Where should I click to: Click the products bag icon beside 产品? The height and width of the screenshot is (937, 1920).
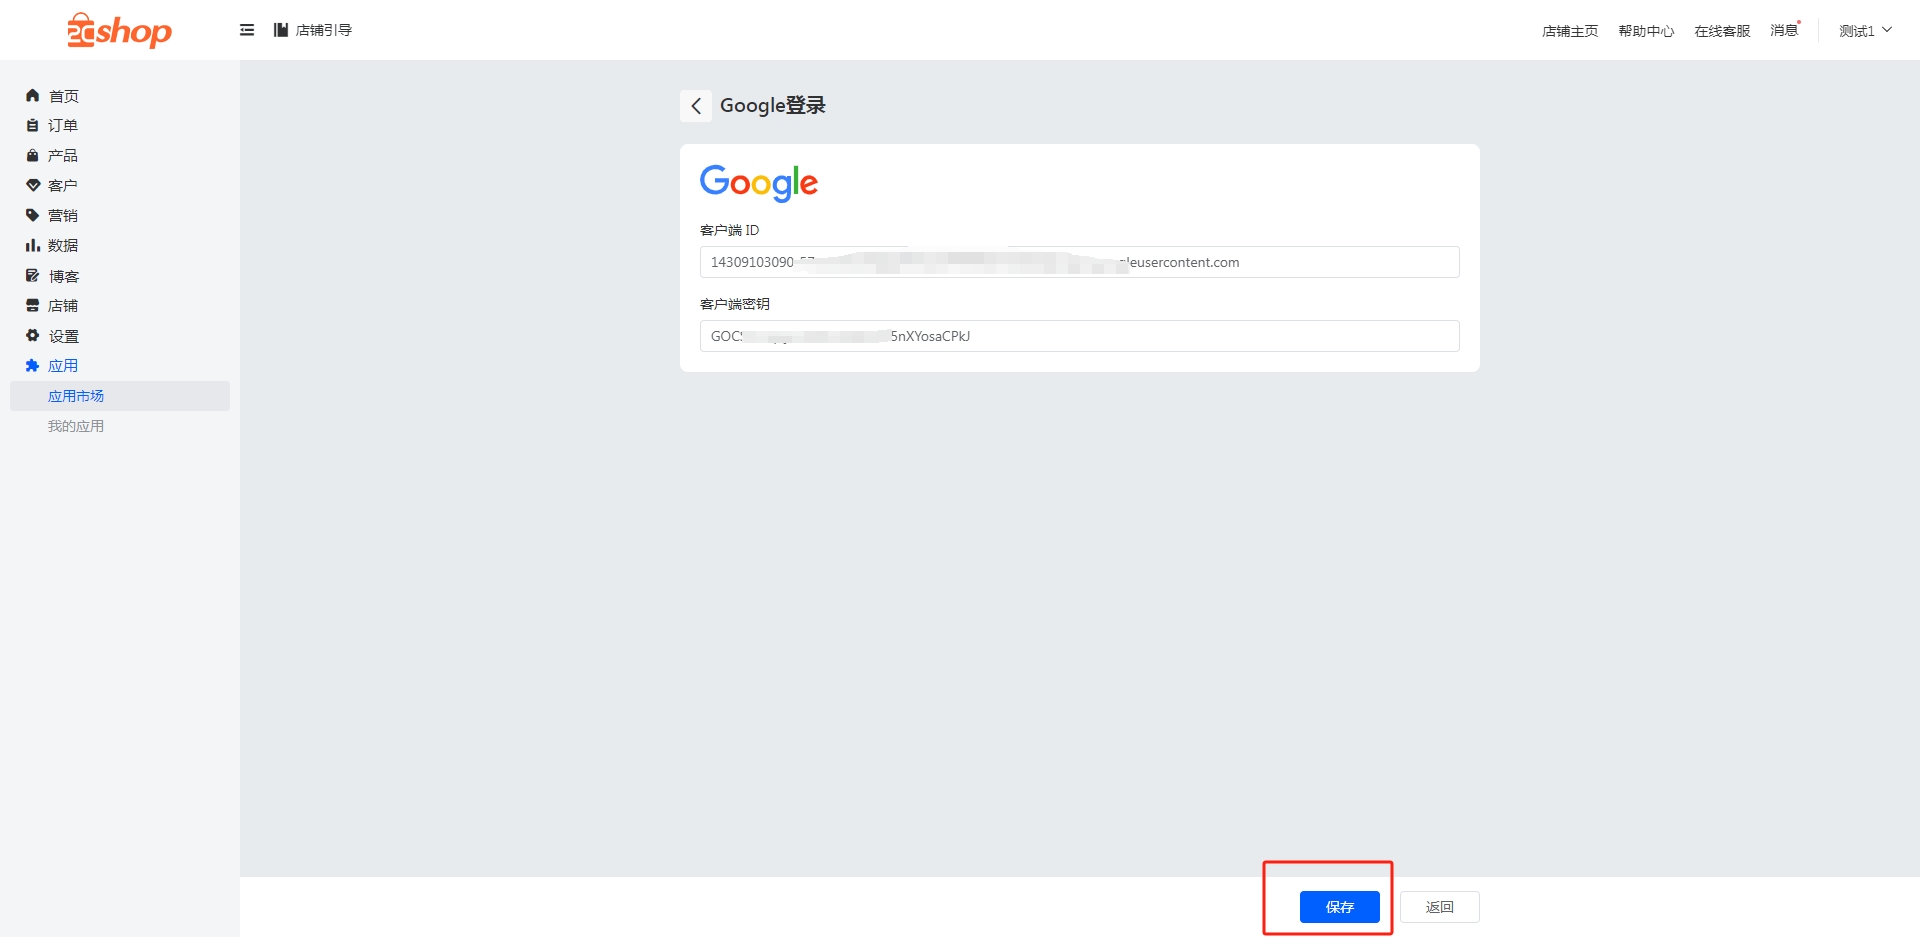32,156
